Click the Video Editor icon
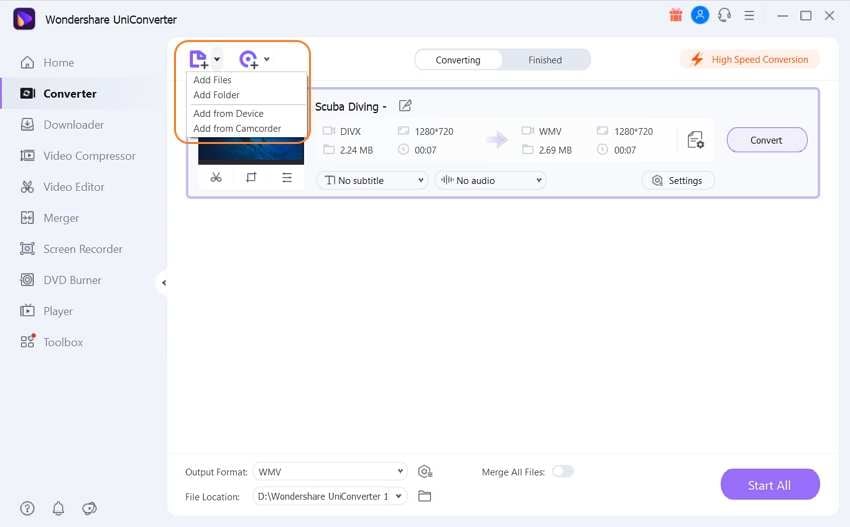Image resolution: width=850 pixels, height=527 pixels. click(27, 187)
